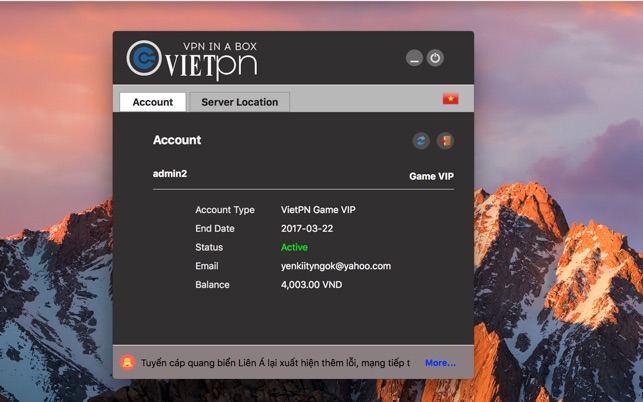Click the "End Date" label
Viewport: 643px width, 402px height.
(x=215, y=228)
